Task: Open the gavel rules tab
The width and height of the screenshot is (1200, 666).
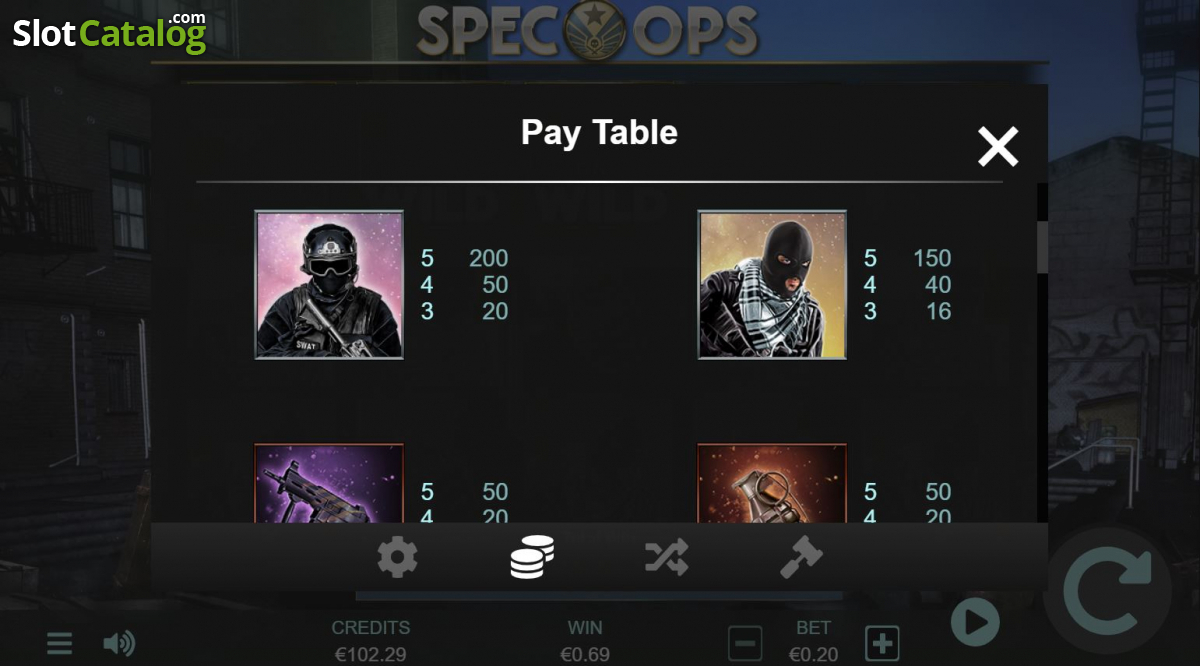Action: point(801,557)
